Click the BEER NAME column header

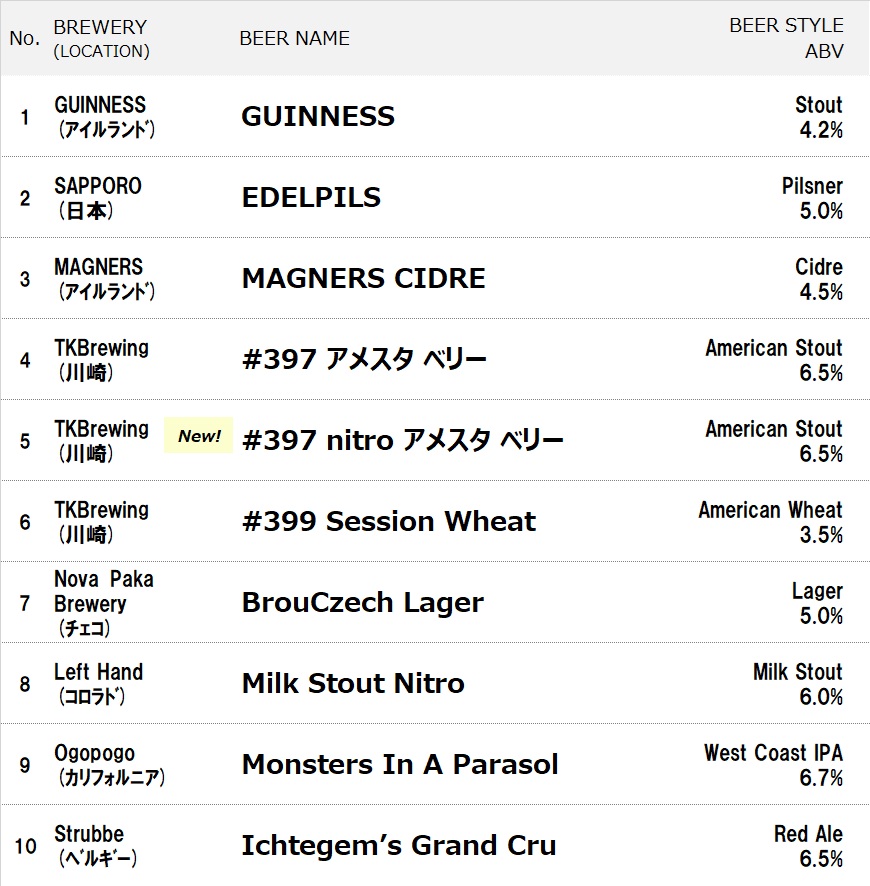coord(294,38)
